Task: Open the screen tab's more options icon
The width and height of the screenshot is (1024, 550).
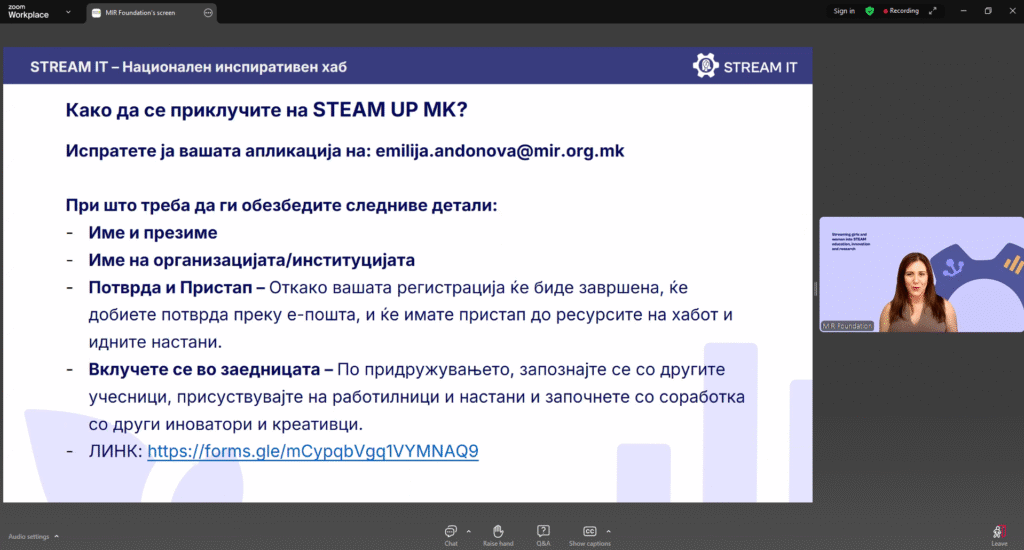Action: 208,12
